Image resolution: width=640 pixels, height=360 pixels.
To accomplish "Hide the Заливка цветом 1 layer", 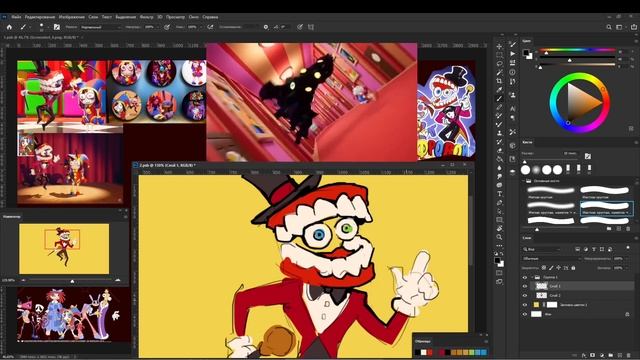I will point(525,305).
